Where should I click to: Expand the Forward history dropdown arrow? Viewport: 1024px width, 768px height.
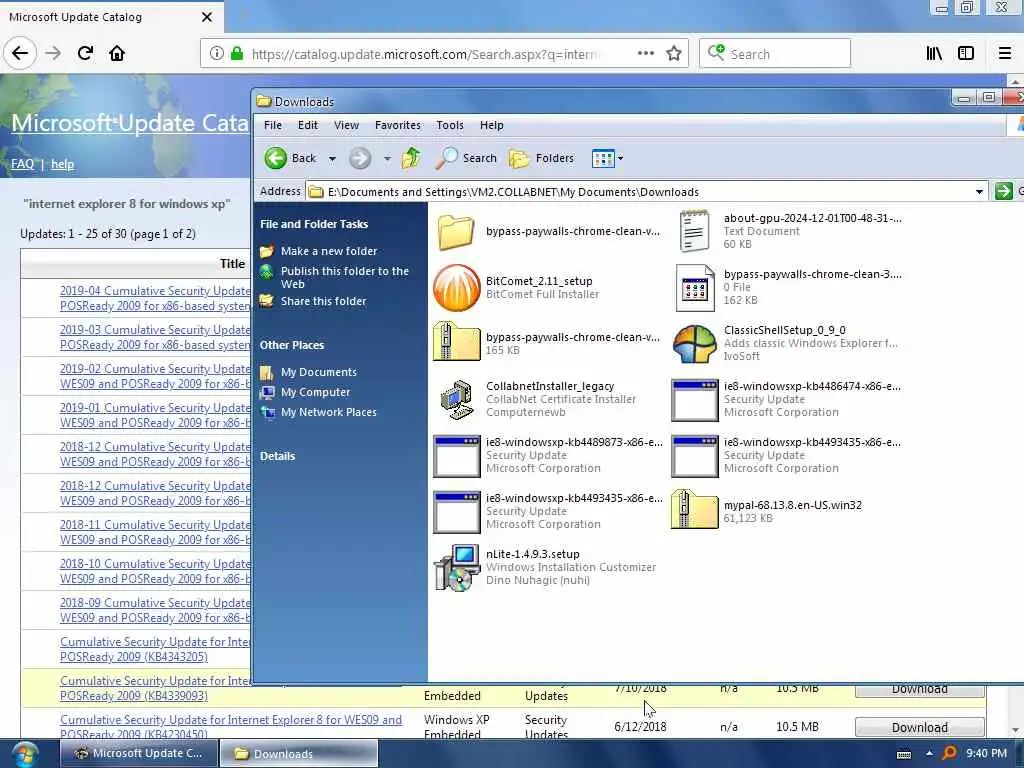click(x=387, y=159)
